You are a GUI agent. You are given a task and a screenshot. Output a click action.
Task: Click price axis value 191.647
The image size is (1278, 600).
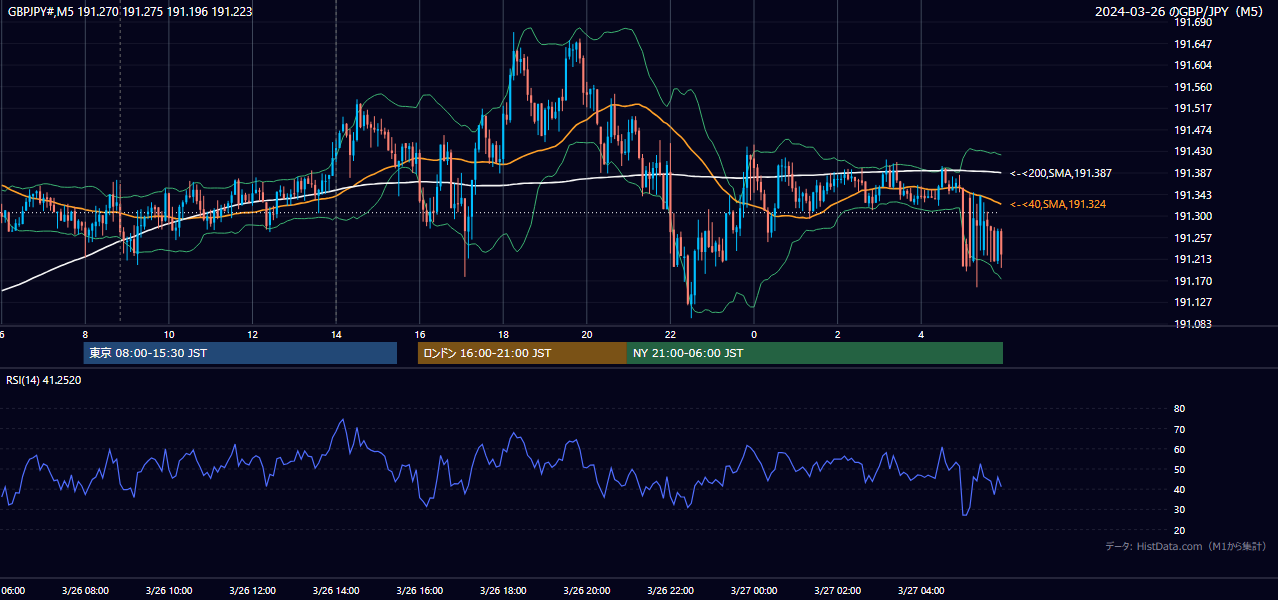[1192, 44]
